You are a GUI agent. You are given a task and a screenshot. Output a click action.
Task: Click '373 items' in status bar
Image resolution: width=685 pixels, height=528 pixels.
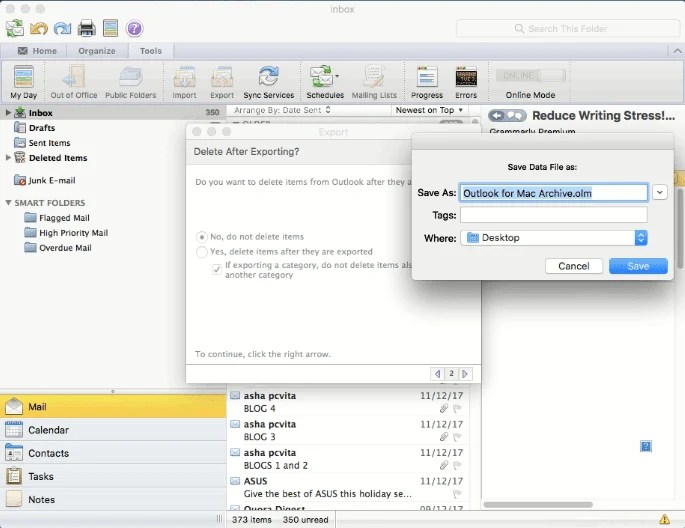tap(252, 520)
